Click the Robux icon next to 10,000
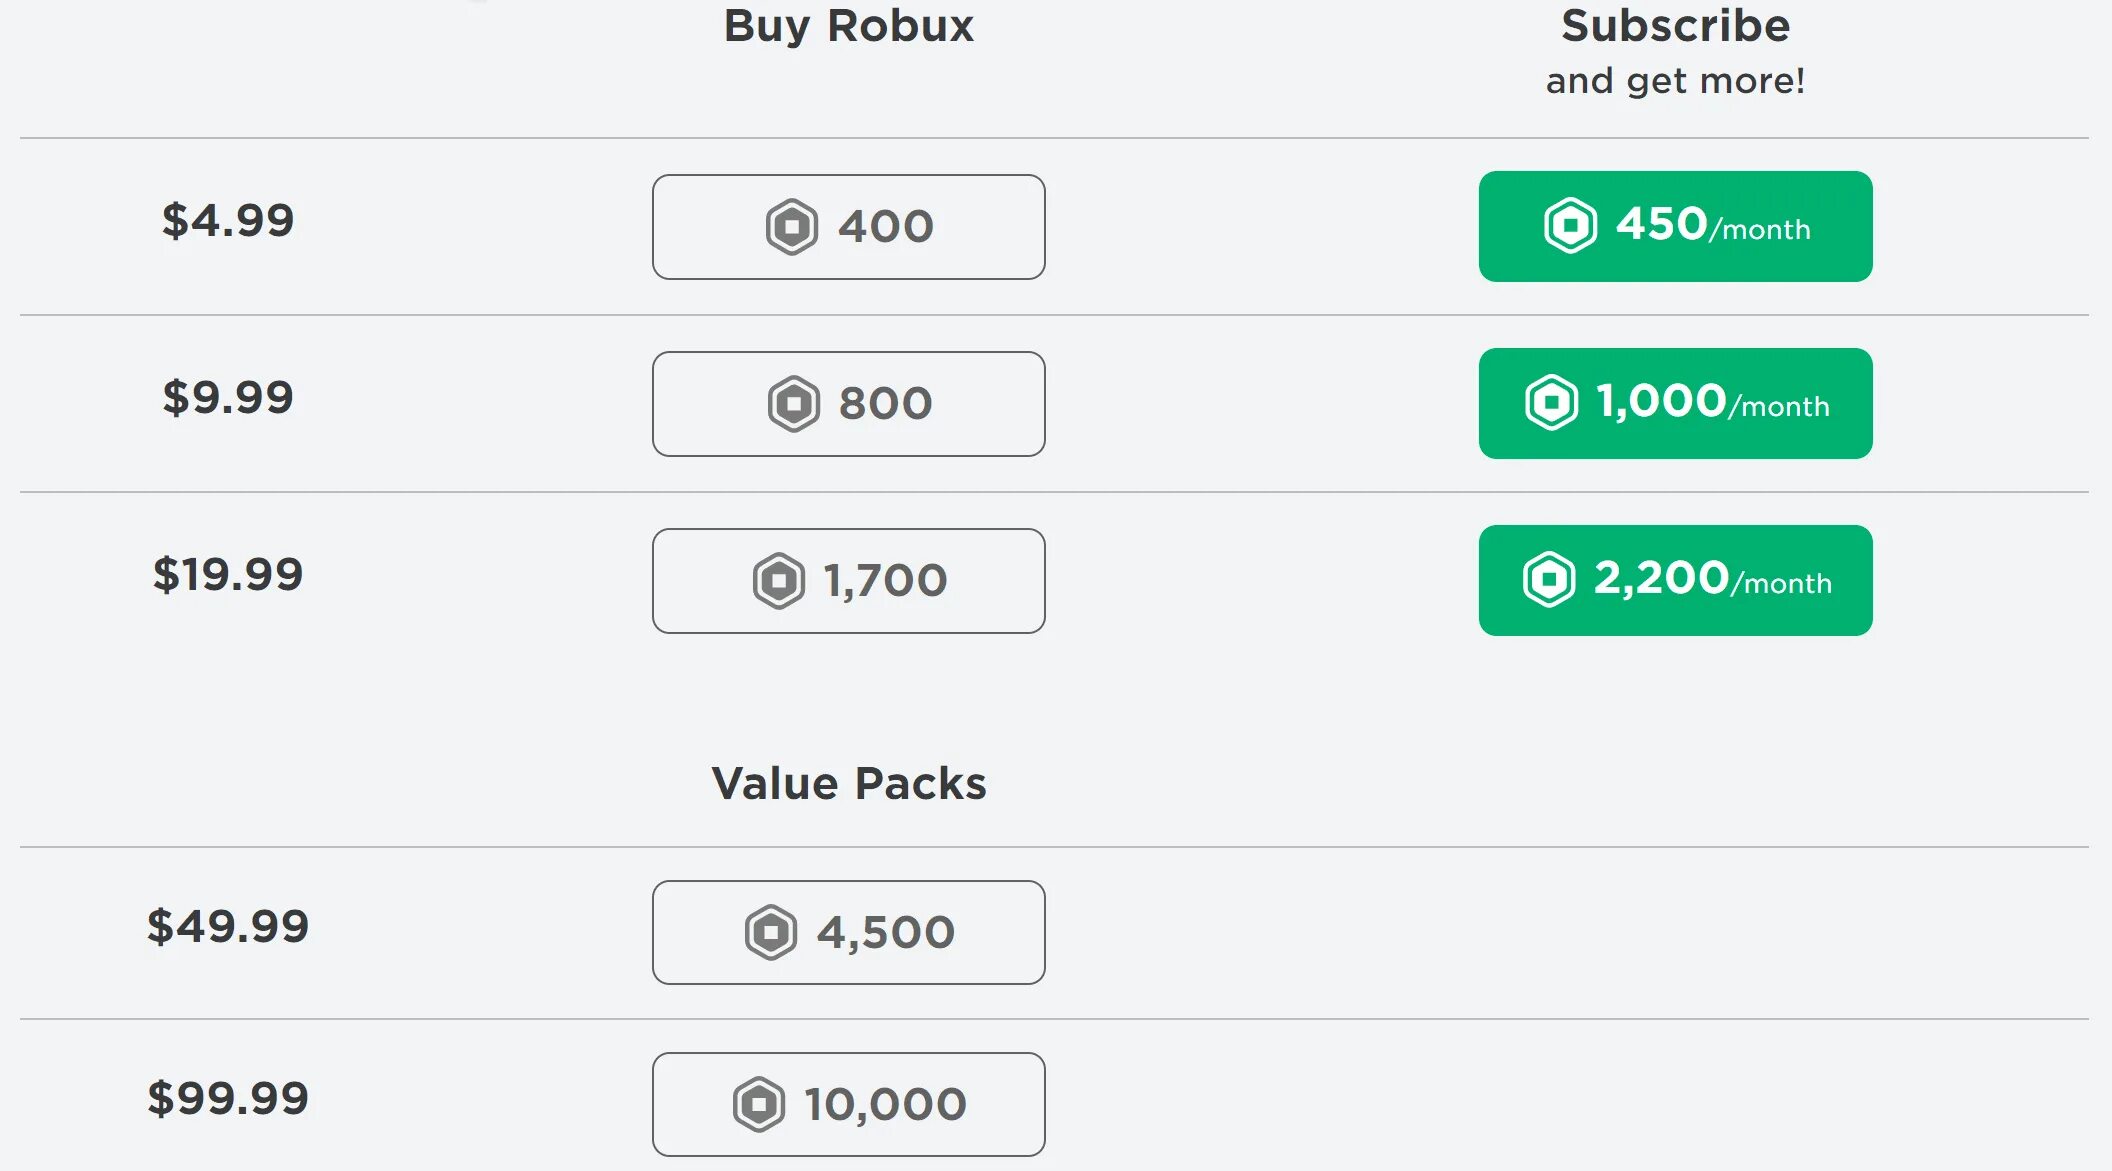The image size is (2112, 1171). coord(759,1104)
